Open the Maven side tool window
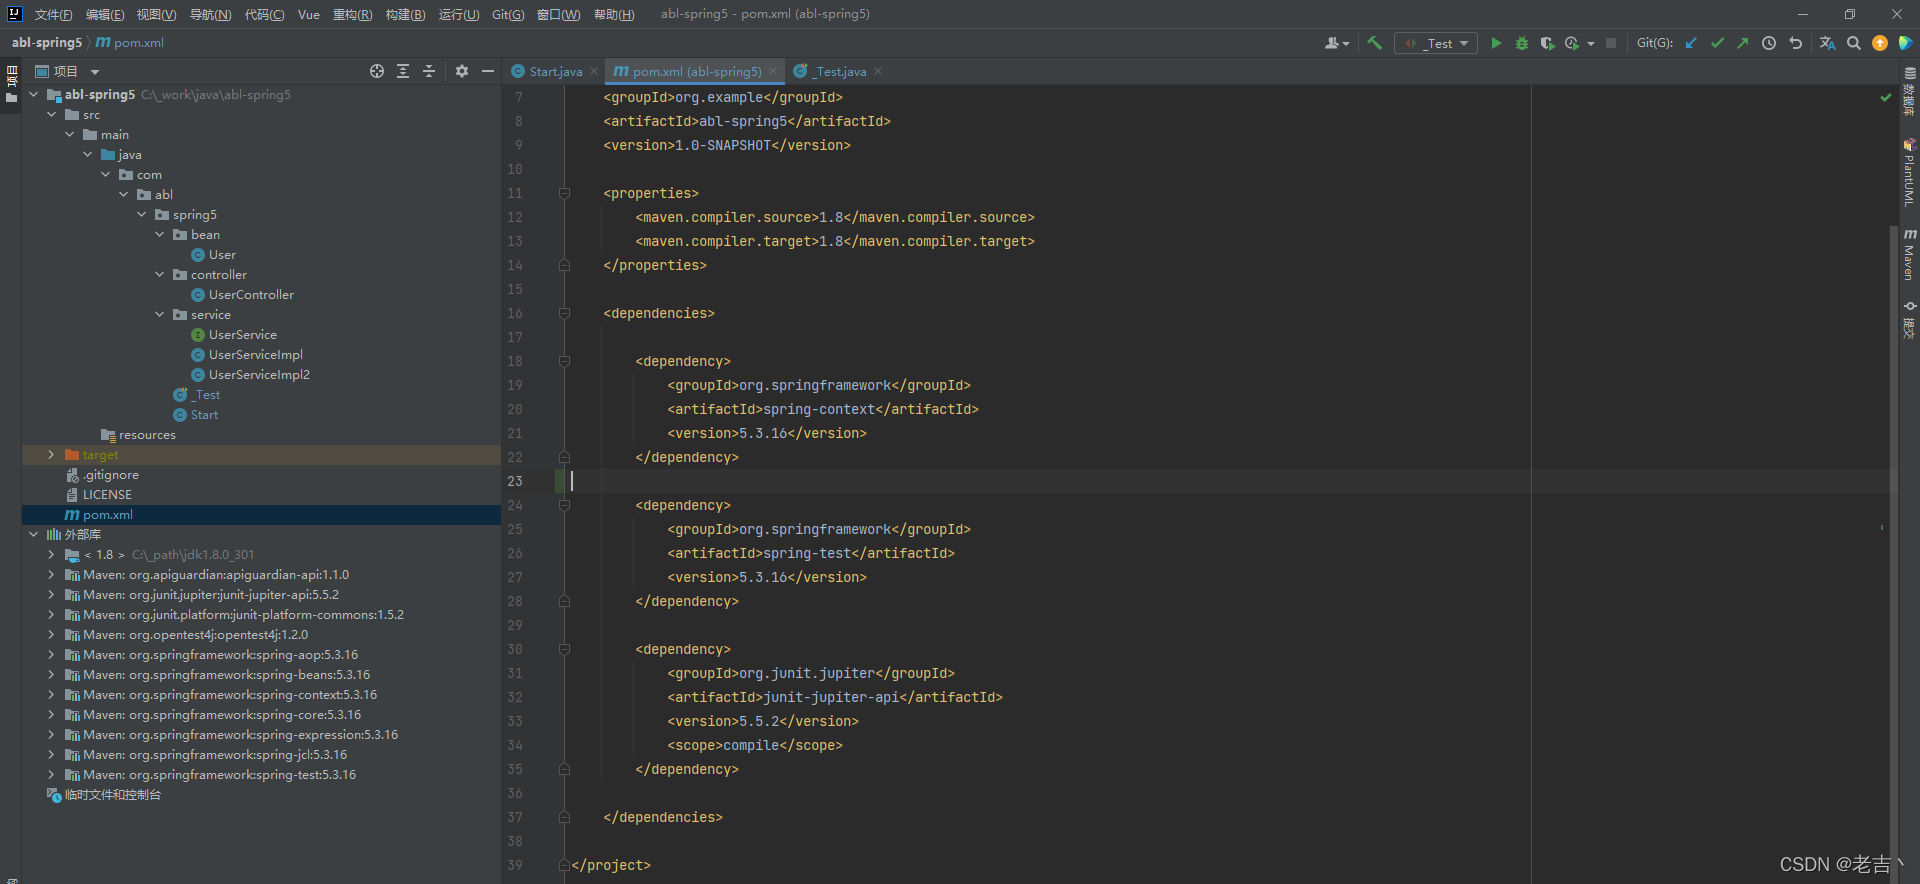 (1909, 255)
